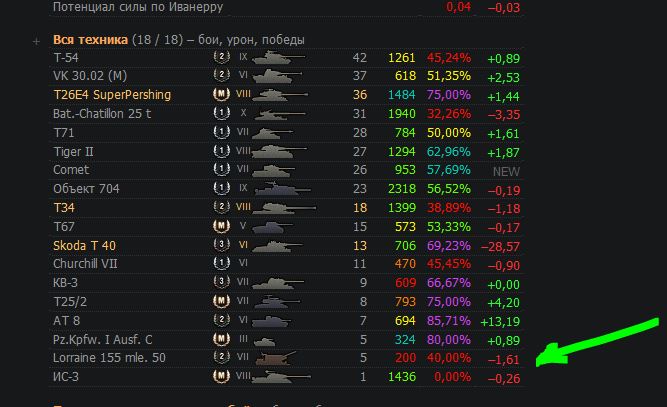Click the 85,71% win rate of AT 8
This screenshot has height=407, width=667.
tap(449, 321)
